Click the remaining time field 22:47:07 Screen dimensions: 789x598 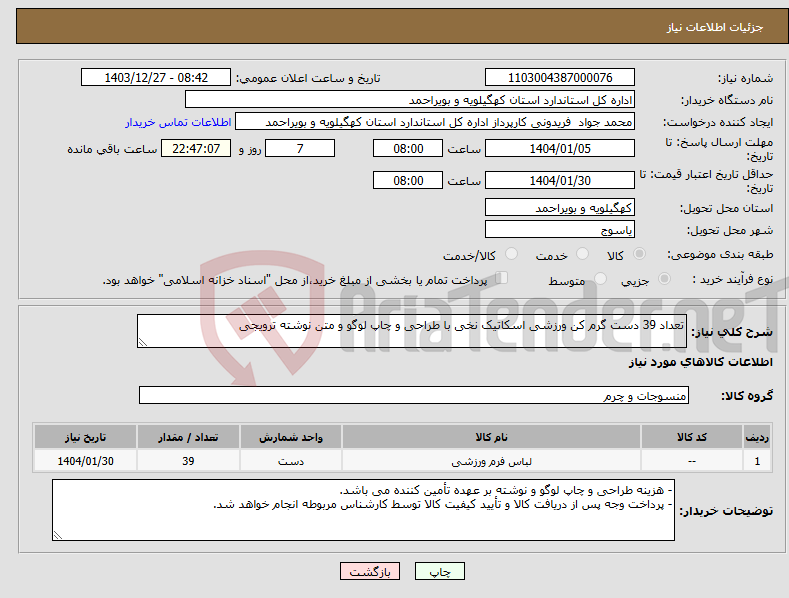pyautogui.click(x=196, y=148)
